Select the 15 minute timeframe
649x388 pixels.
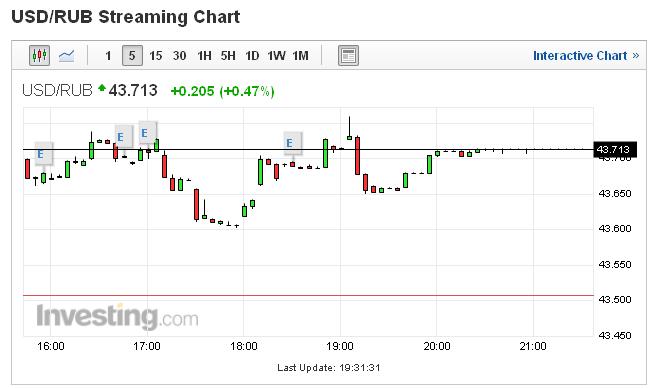coord(156,55)
